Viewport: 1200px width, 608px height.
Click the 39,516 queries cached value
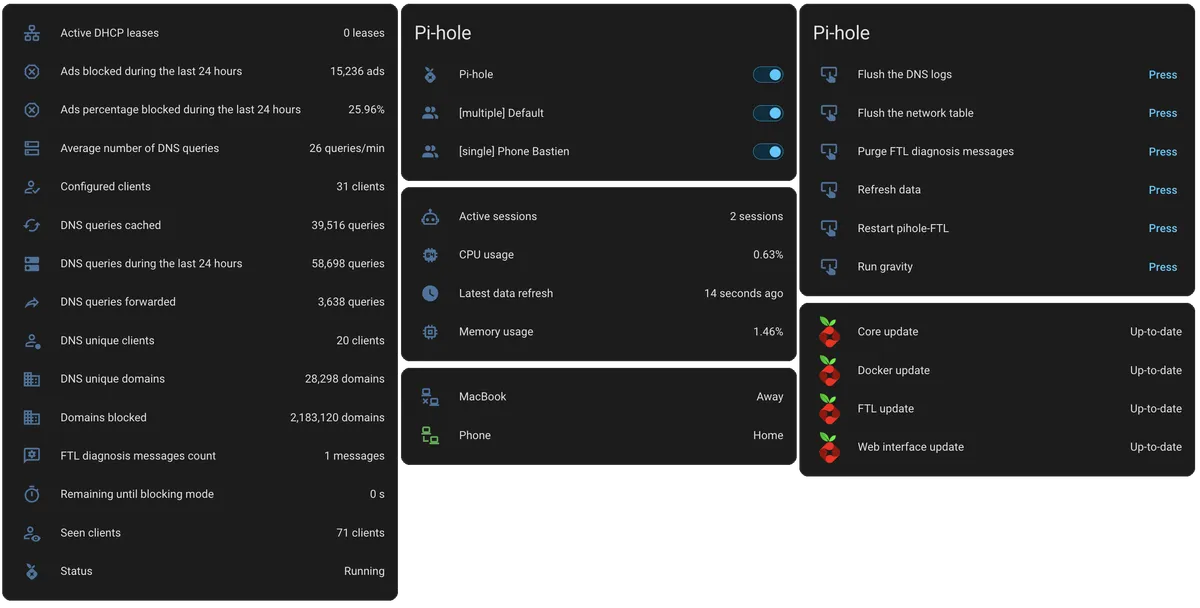348,226
